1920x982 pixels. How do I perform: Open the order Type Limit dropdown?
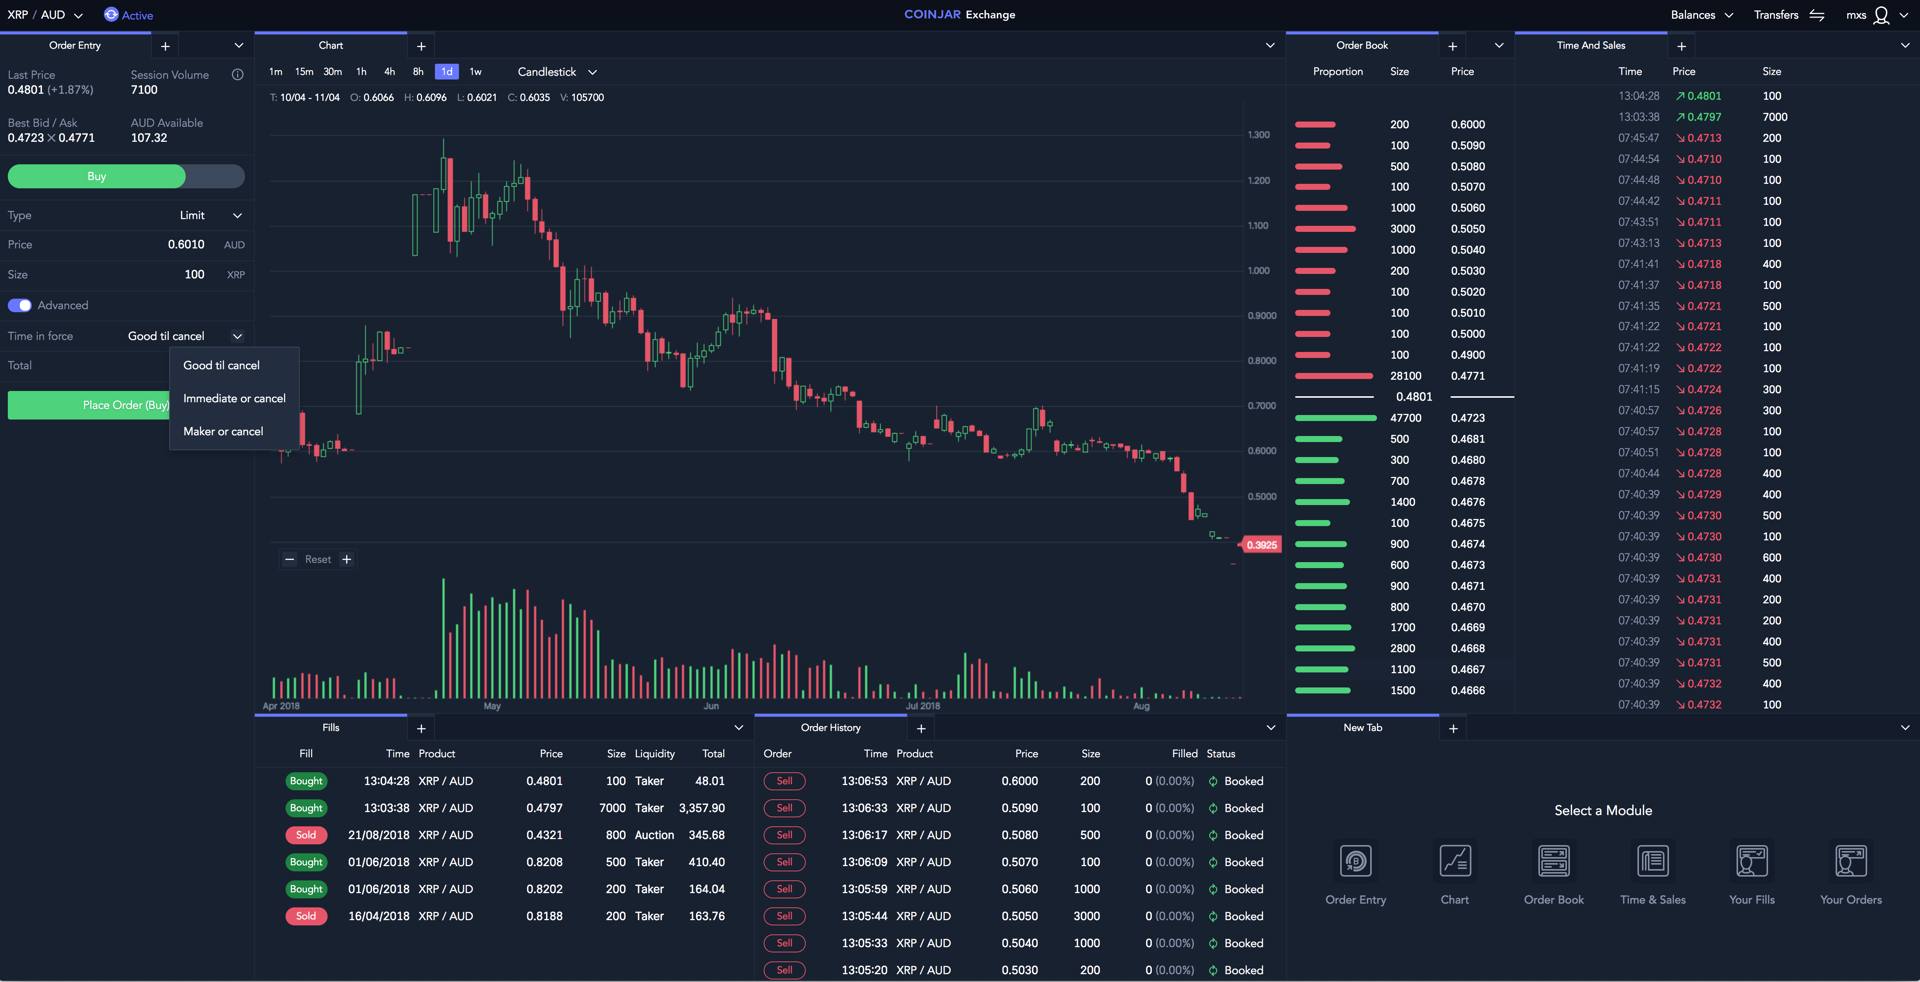[211, 216]
